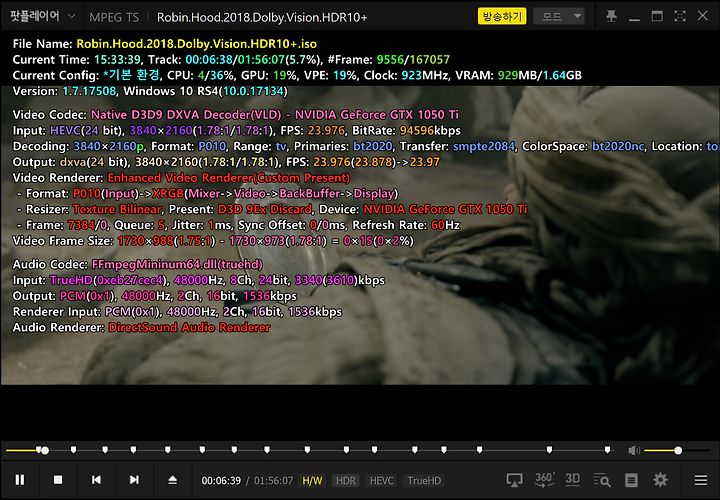Screen dimensions: 720x500
Task: Click the total duration 01:56:07
Action: point(273,481)
